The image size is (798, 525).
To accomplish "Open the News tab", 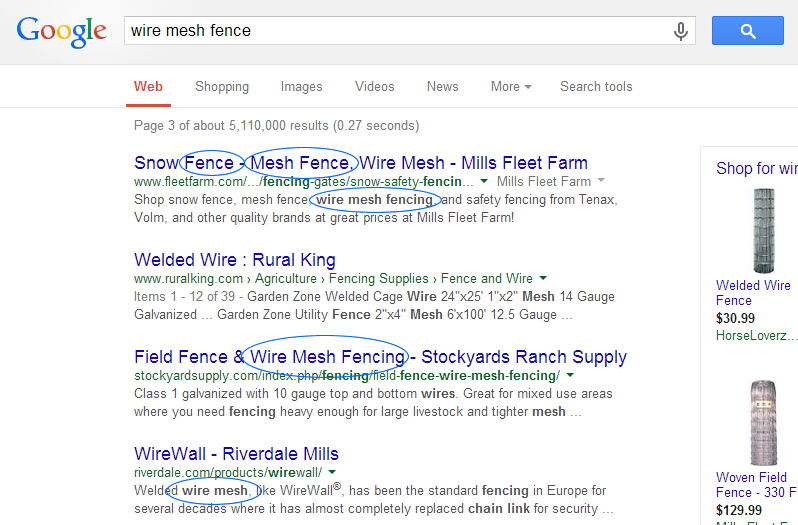I will coord(442,86).
